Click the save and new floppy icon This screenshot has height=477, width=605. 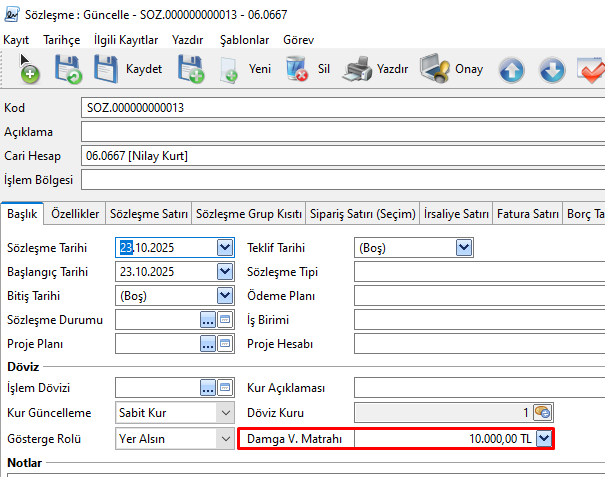(x=190, y=69)
